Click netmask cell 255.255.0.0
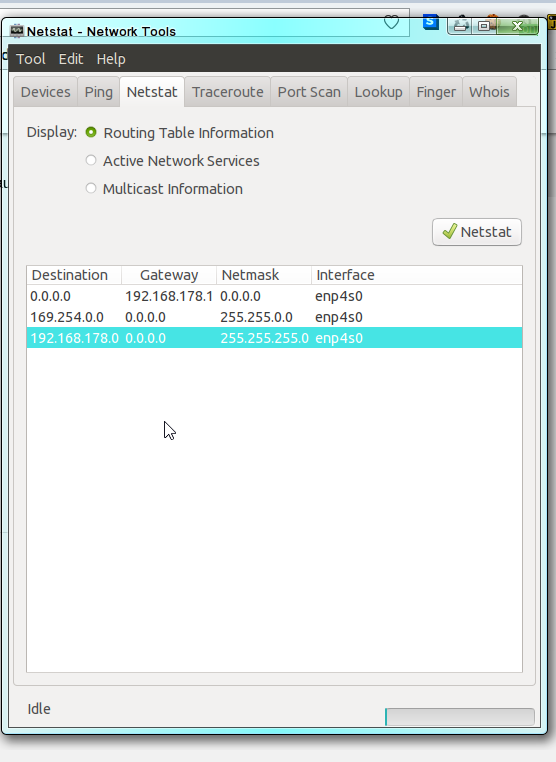The width and height of the screenshot is (556, 762). (x=256, y=317)
